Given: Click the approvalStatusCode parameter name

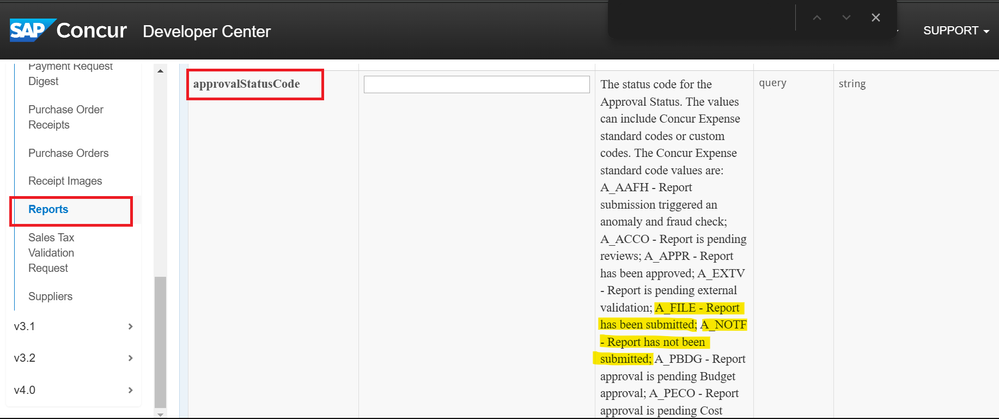Looking at the screenshot, I should tap(246, 84).
